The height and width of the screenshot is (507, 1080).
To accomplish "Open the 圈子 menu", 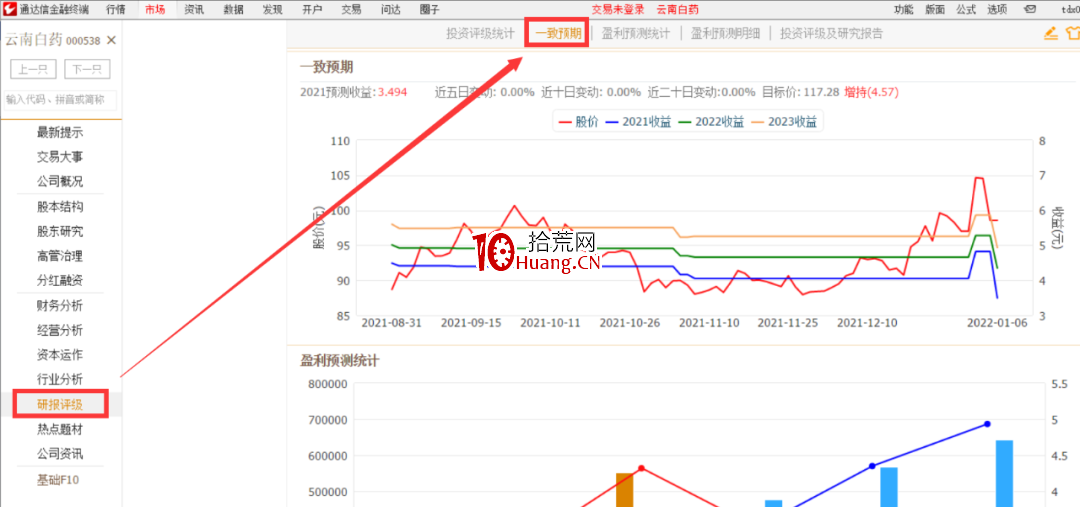I will click(x=430, y=10).
